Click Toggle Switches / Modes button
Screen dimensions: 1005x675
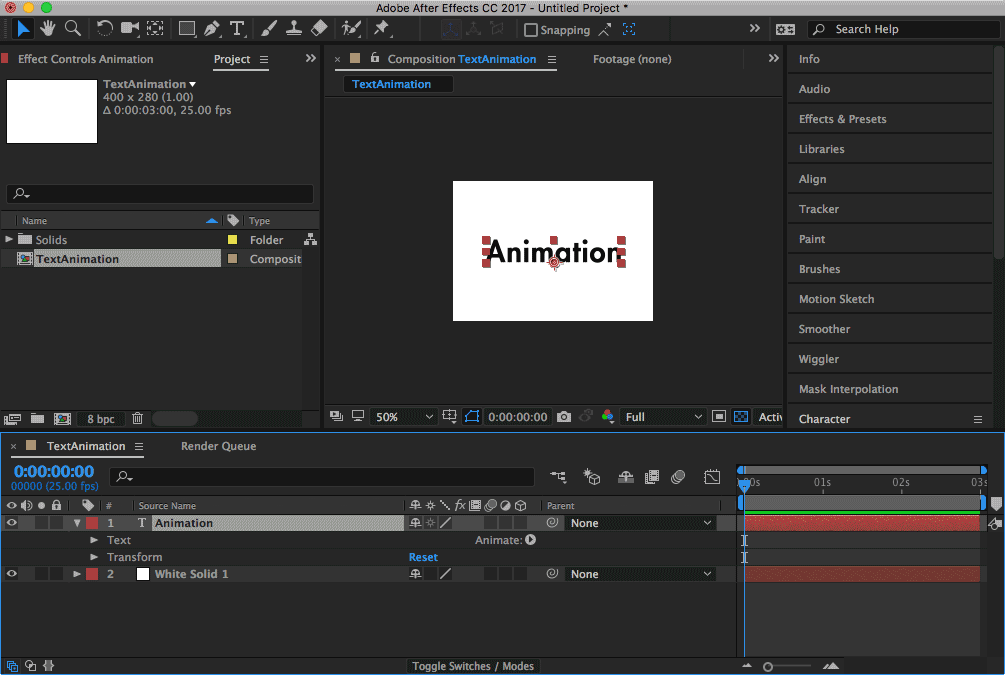(x=473, y=666)
